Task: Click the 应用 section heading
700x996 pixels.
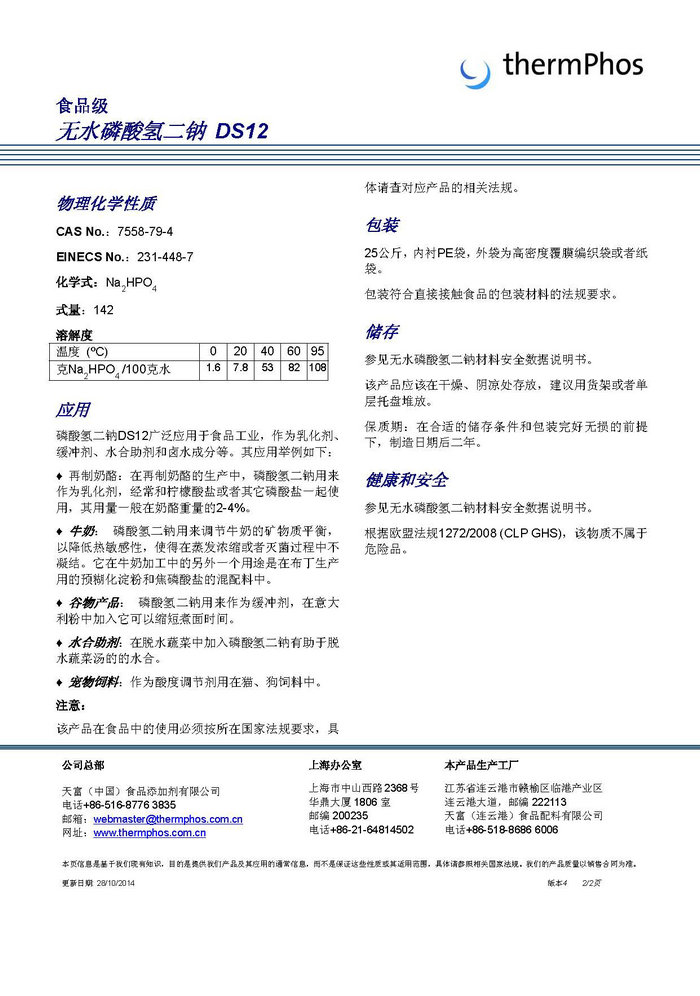Action: (x=73, y=410)
